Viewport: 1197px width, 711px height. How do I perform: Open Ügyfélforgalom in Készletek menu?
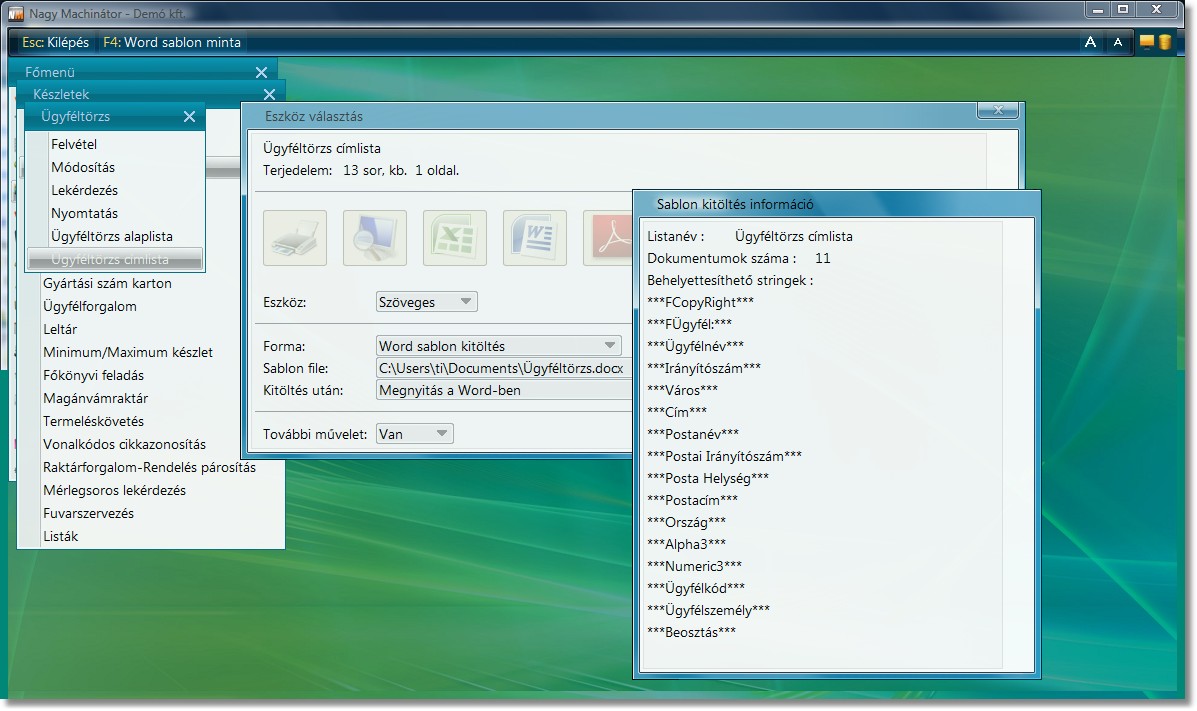pos(90,306)
